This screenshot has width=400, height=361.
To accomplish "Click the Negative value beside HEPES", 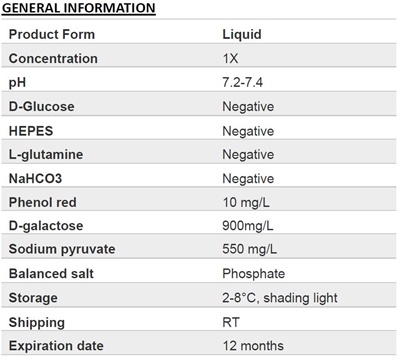I will pyautogui.click(x=248, y=131).
